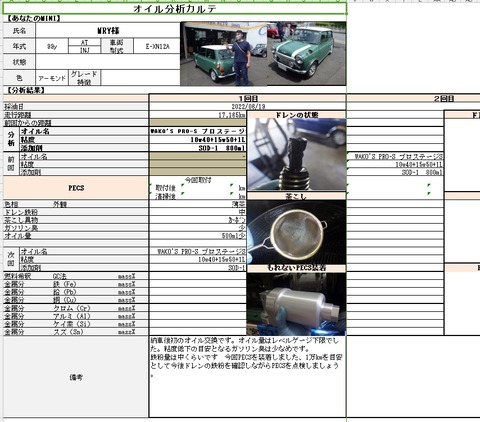Click the ケイ素（Si） metal row
Screen dimensions: 480x422
pyautogui.click(x=76, y=324)
